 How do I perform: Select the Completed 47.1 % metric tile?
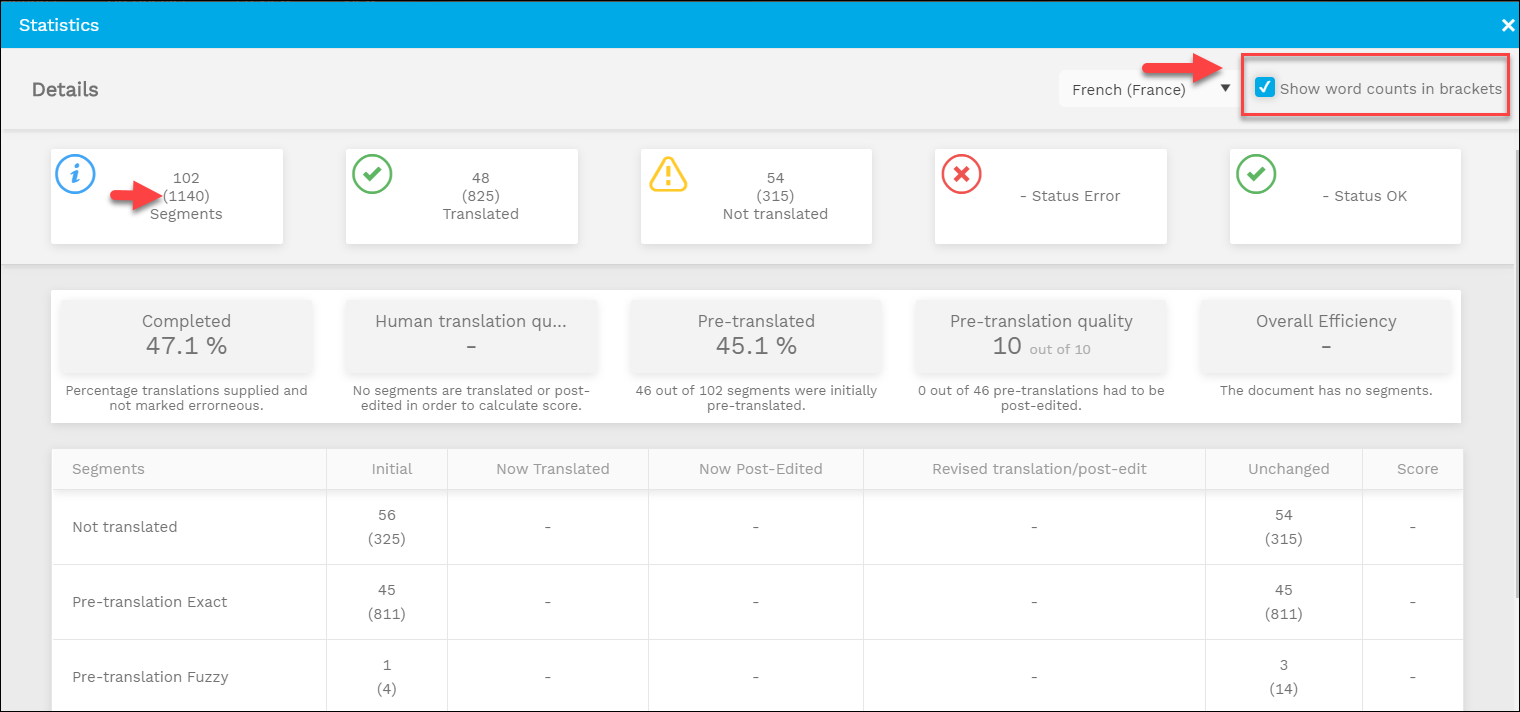point(186,335)
